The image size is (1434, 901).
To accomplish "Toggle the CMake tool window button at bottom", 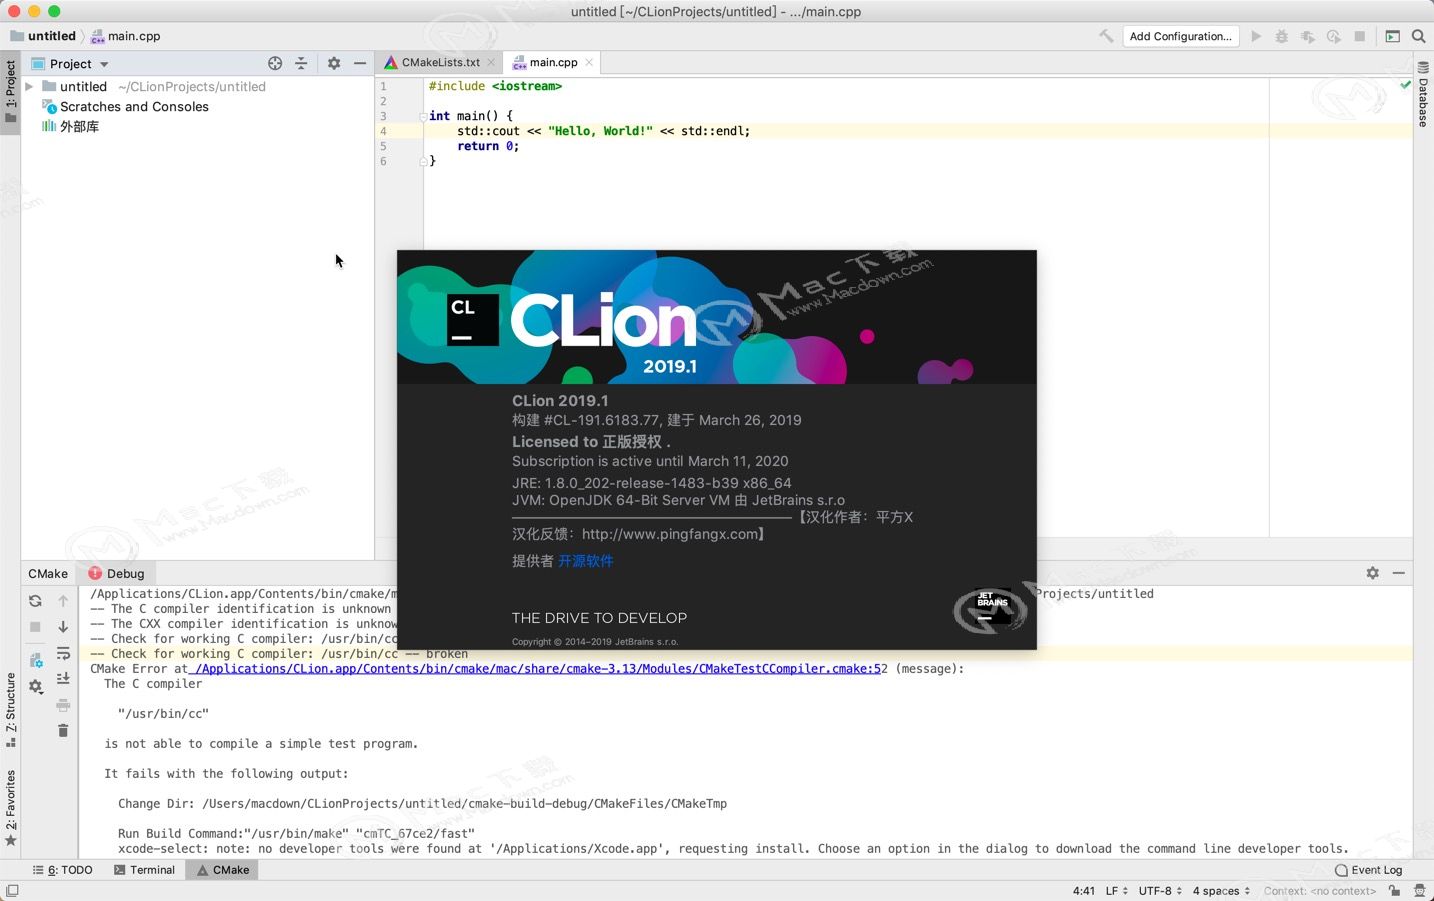I will click(x=223, y=870).
